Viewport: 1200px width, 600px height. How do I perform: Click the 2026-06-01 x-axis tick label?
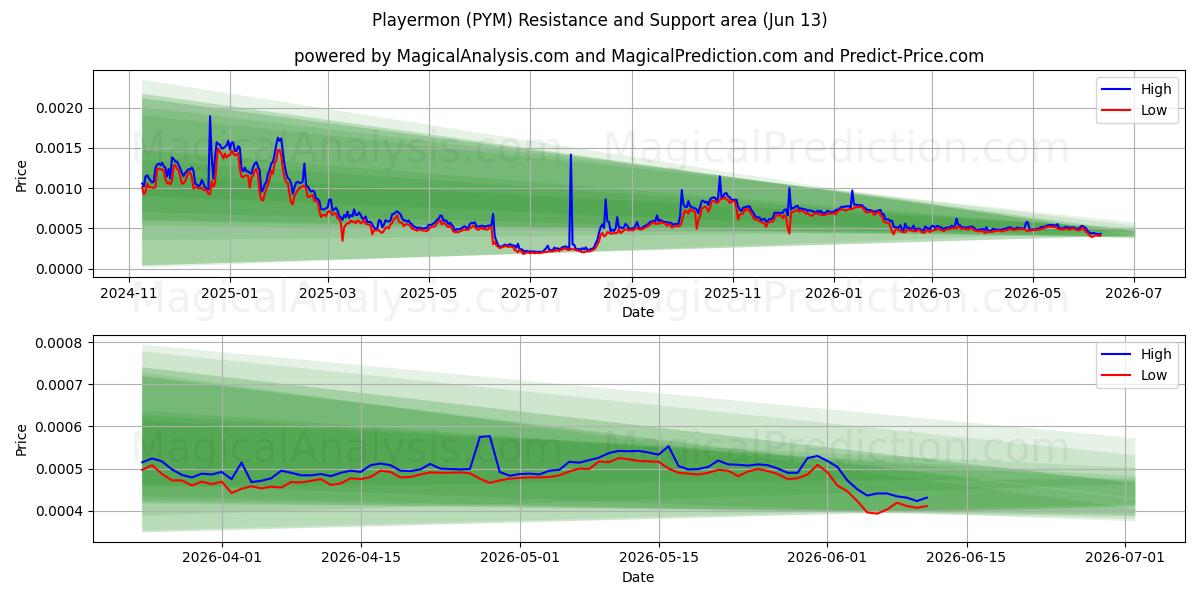click(x=827, y=558)
